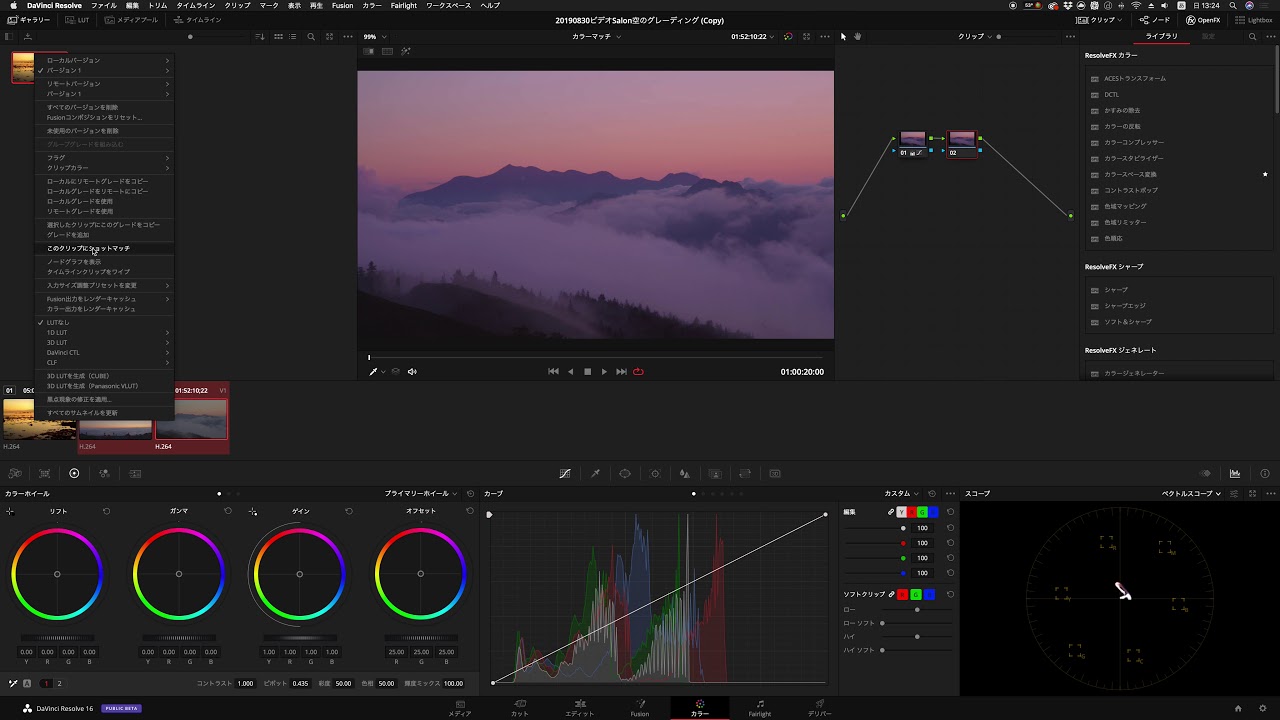Open the Clip node graph dropdown
Image resolution: width=1280 pixels, height=720 pixels.
pyautogui.click(x=975, y=36)
